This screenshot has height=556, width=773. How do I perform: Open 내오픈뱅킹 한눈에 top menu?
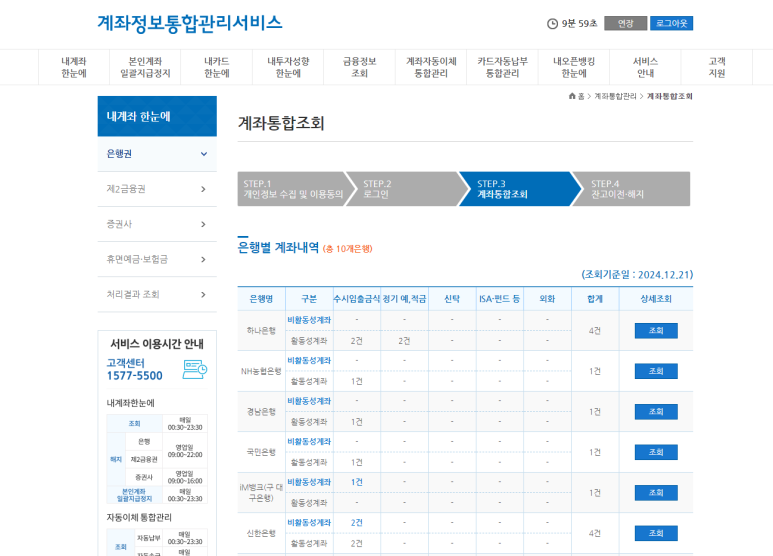point(574,67)
